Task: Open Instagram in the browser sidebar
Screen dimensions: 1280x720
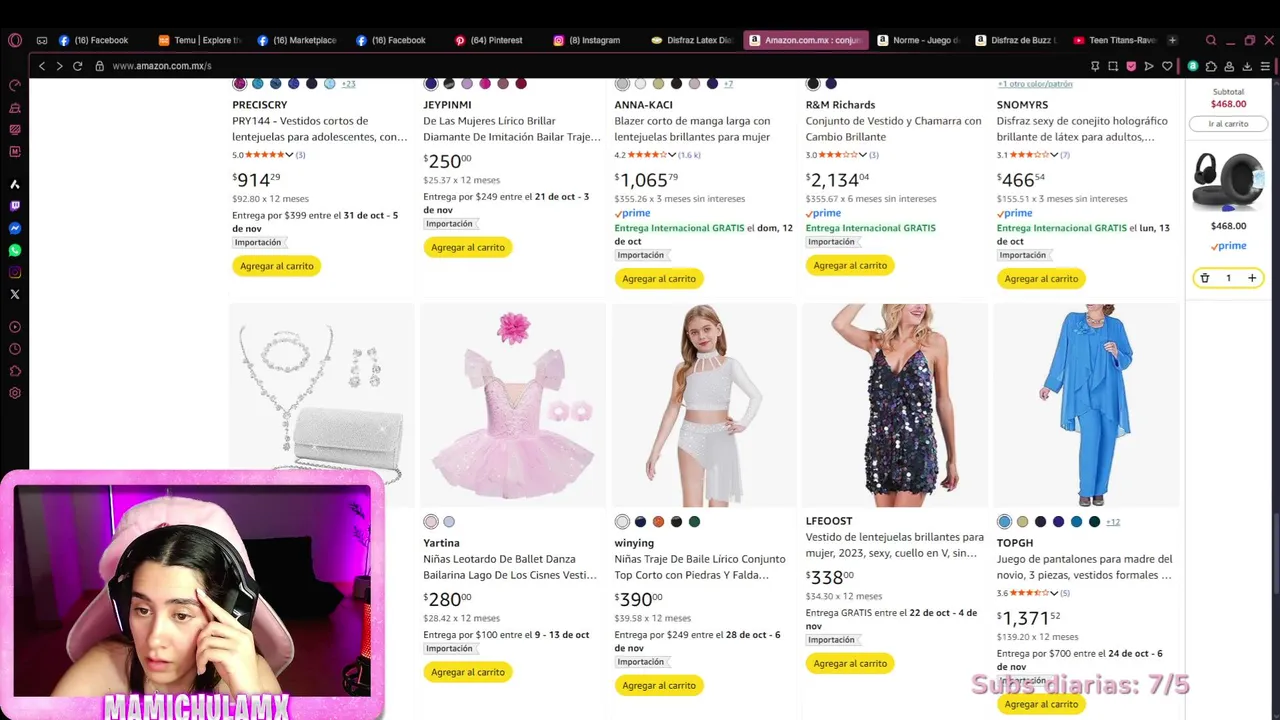Action: [x=14, y=272]
